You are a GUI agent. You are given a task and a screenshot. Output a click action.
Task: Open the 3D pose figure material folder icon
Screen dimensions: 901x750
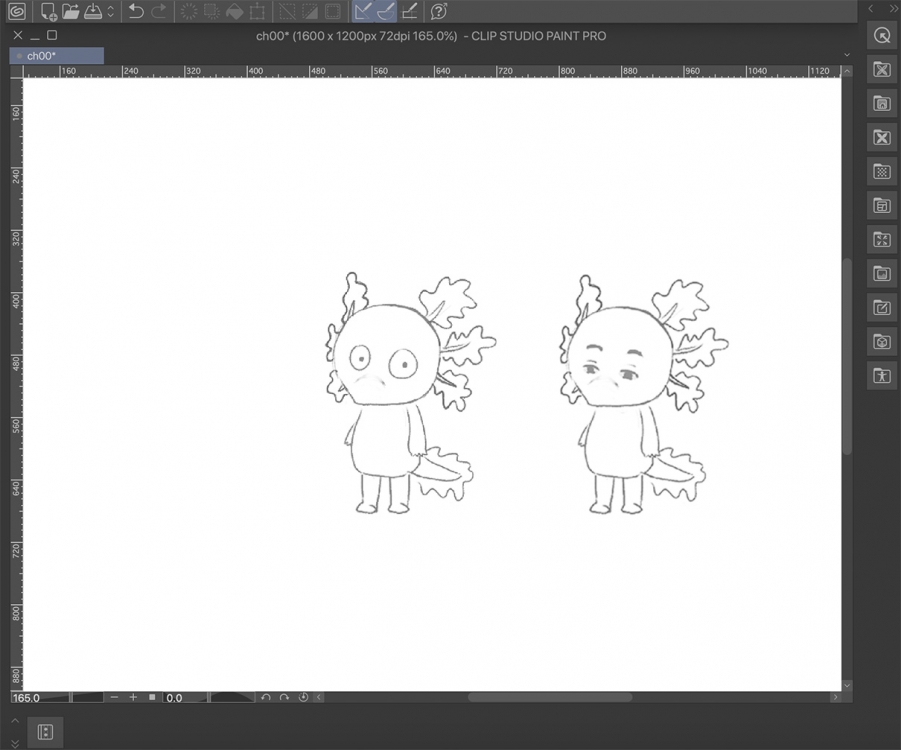pos(881,375)
